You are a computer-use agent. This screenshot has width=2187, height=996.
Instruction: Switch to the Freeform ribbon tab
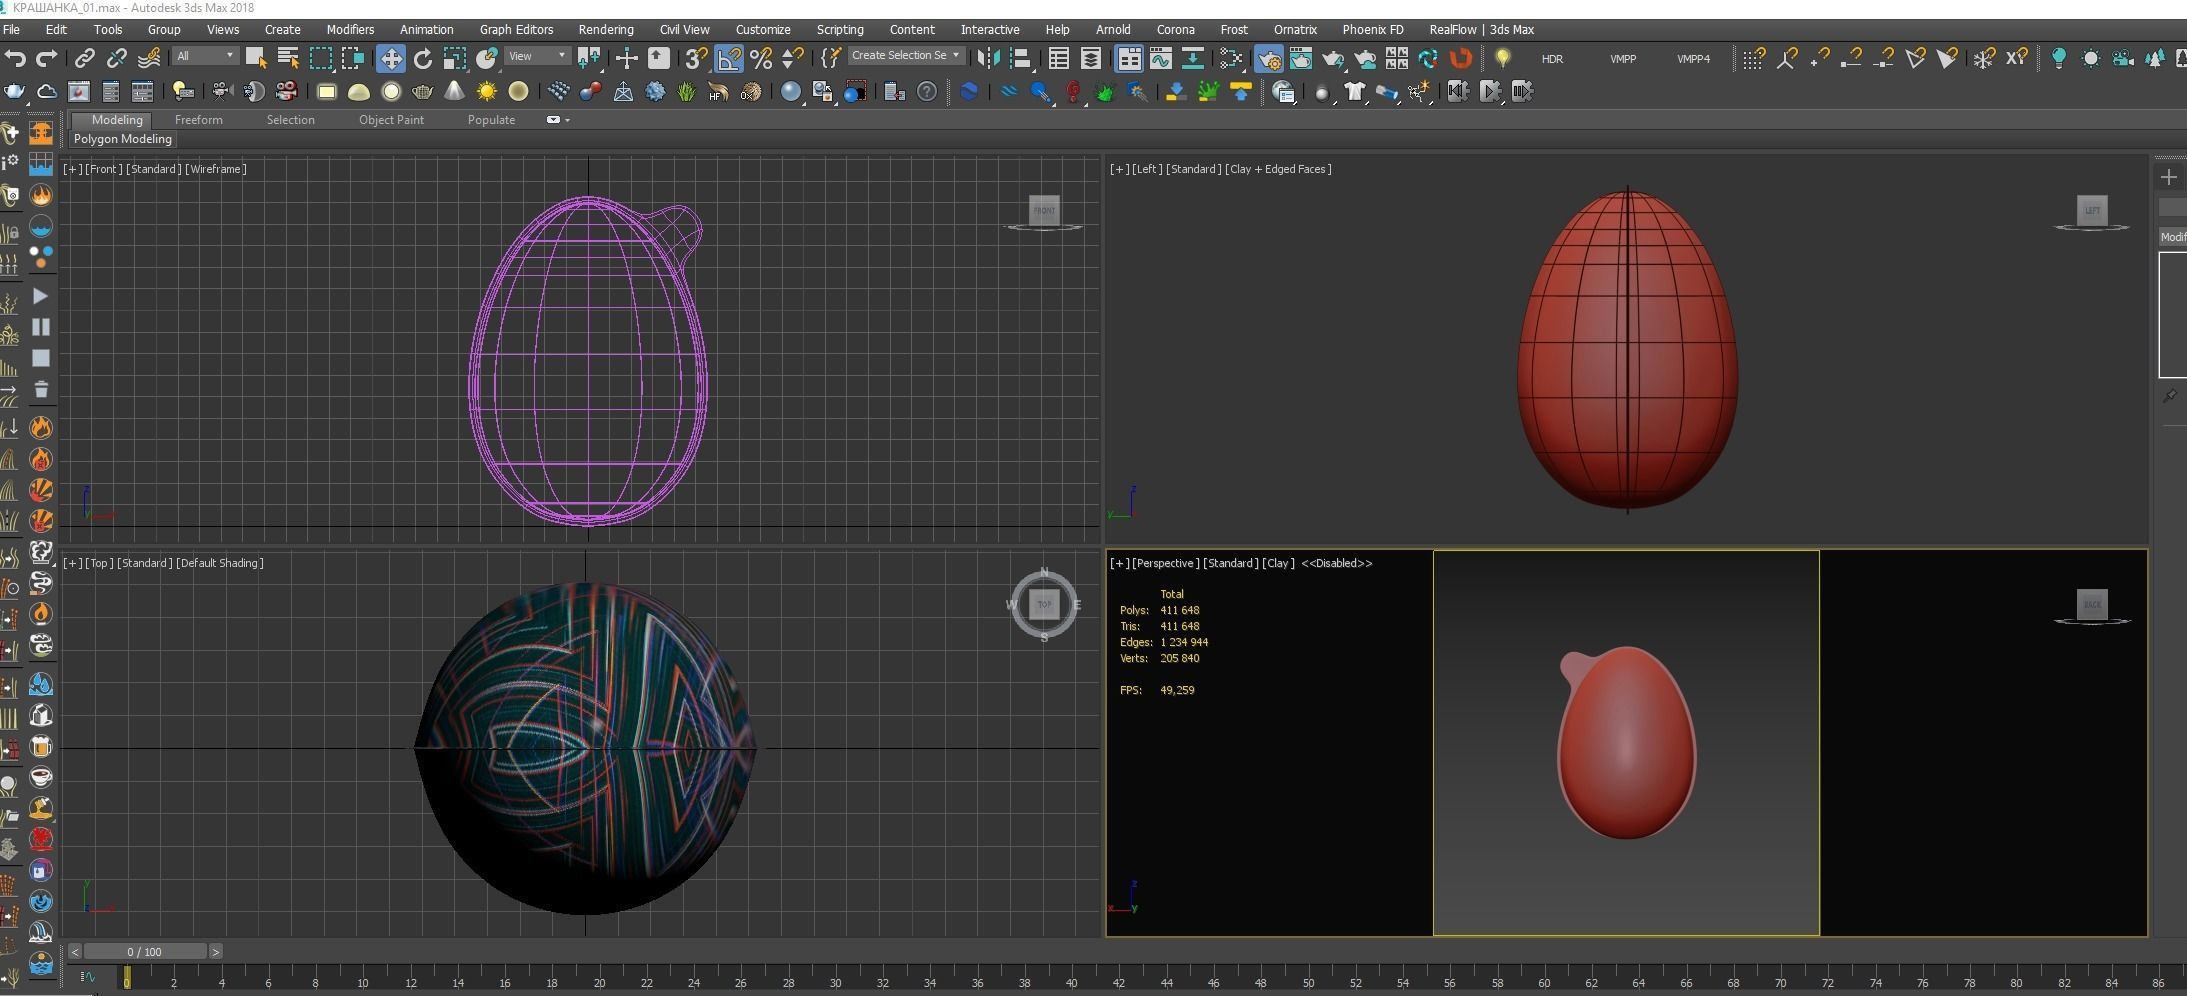[198, 120]
